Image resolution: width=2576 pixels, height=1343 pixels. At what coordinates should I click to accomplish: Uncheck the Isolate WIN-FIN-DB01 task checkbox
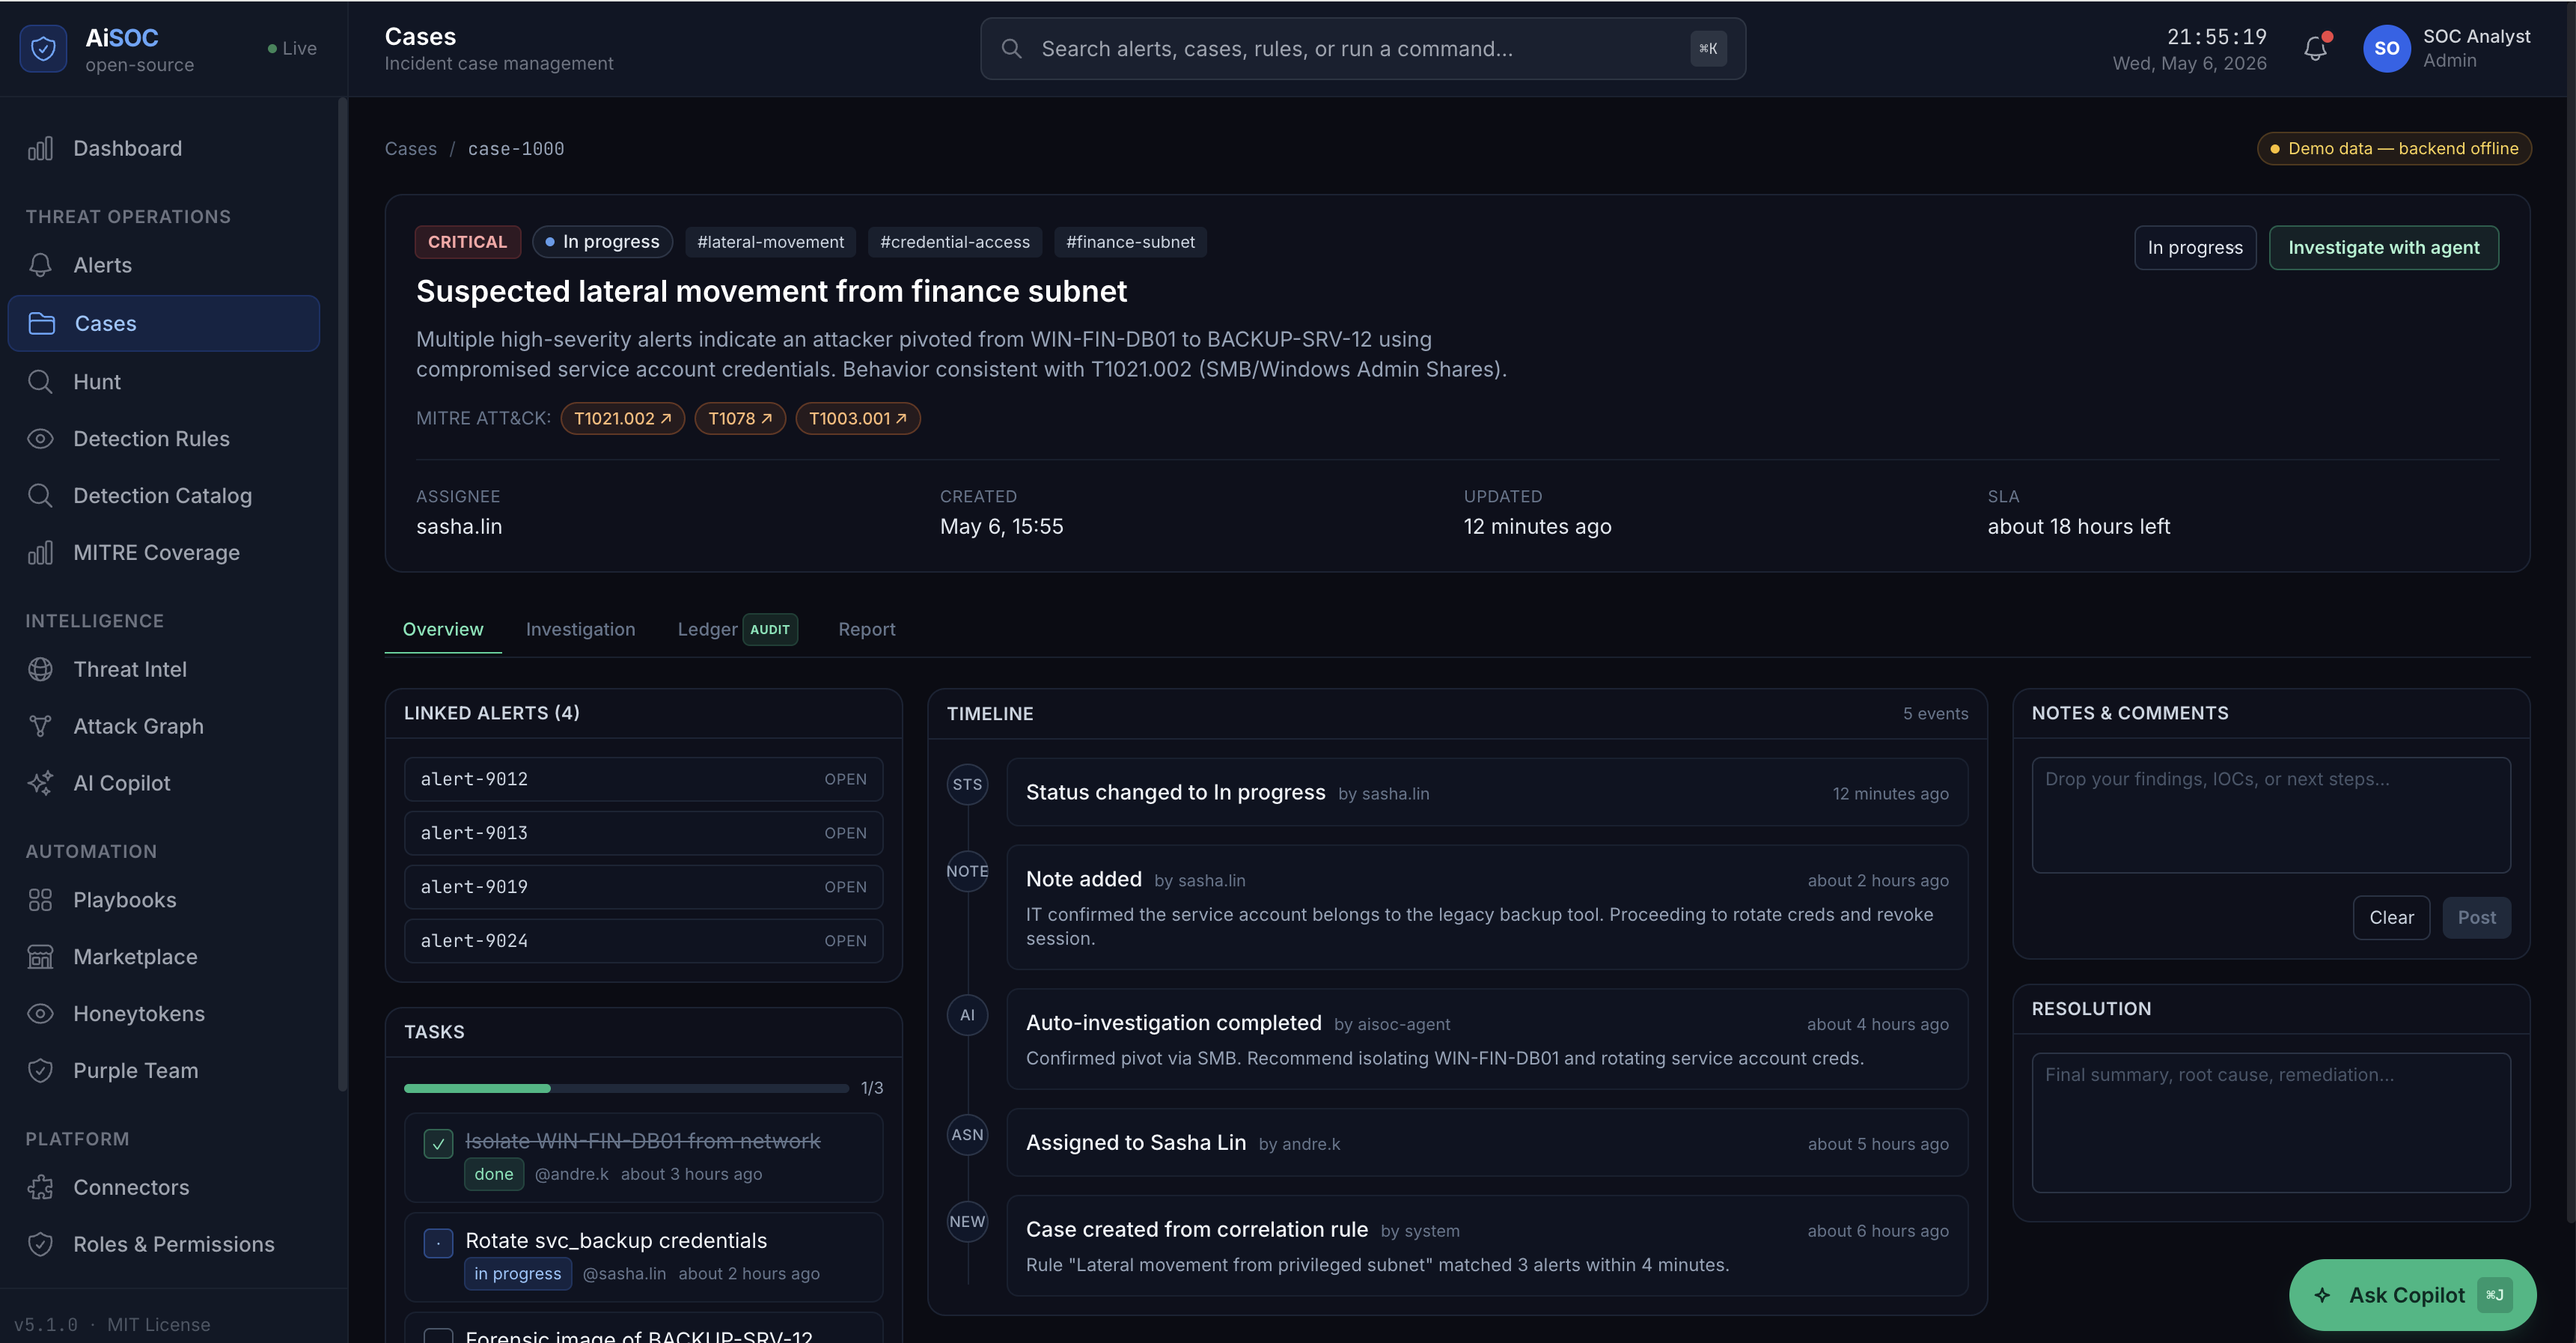pos(438,1144)
